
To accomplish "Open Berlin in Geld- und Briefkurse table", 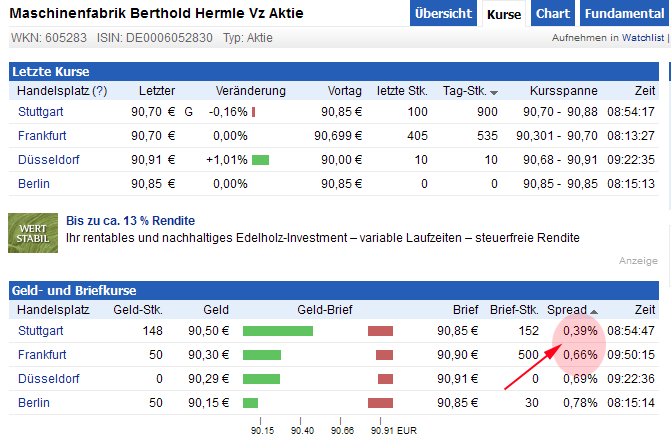I will pyautogui.click(x=34, y=403).
